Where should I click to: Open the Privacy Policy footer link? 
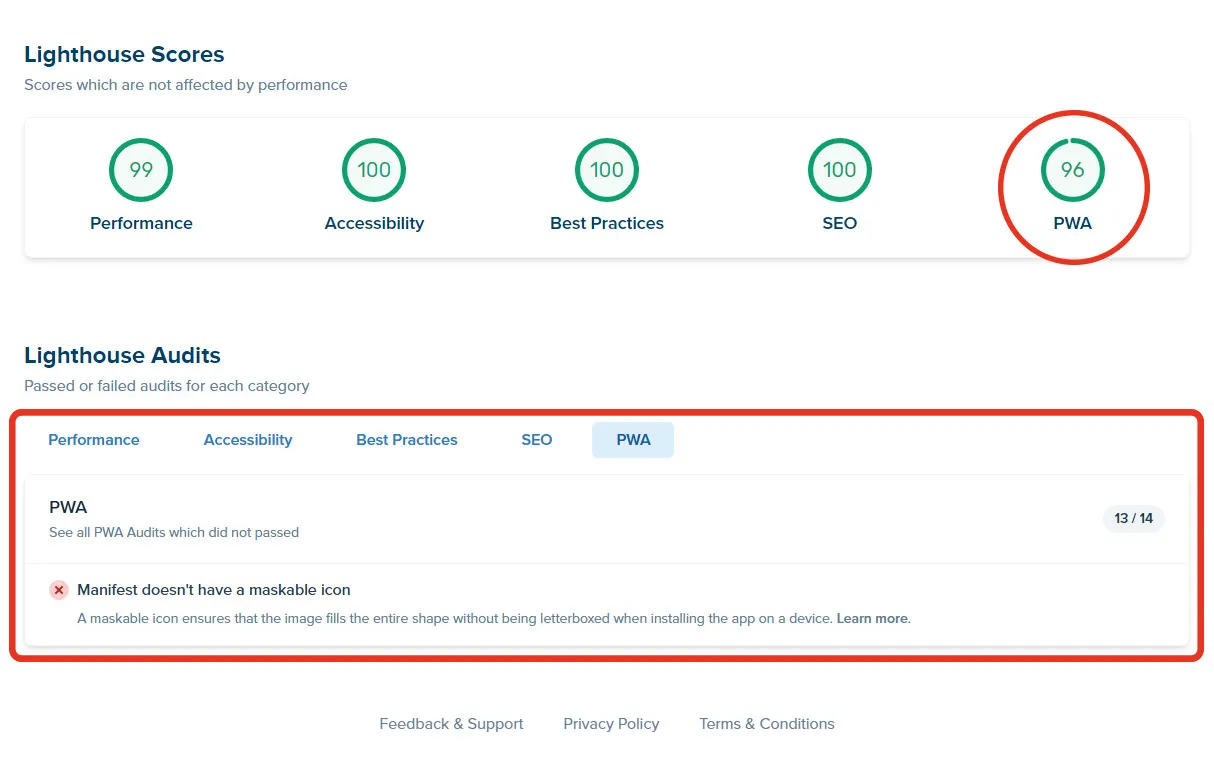611,724
